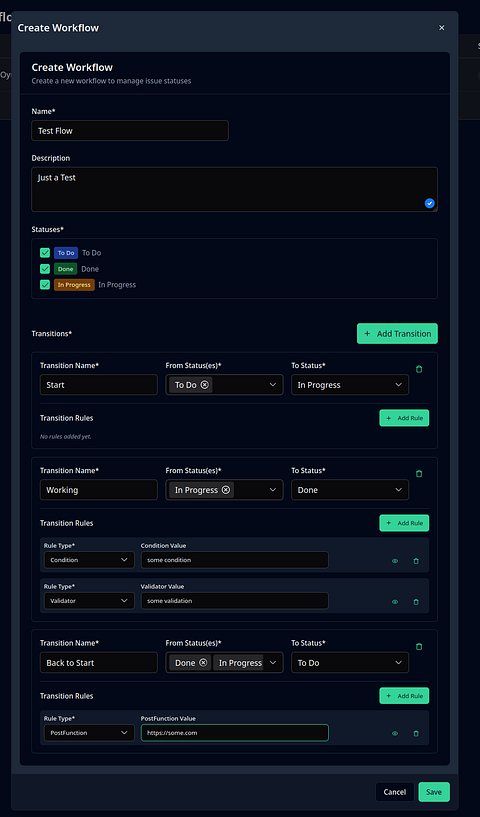Delete the Working transition with trash icon

click(x=419, y=474)
